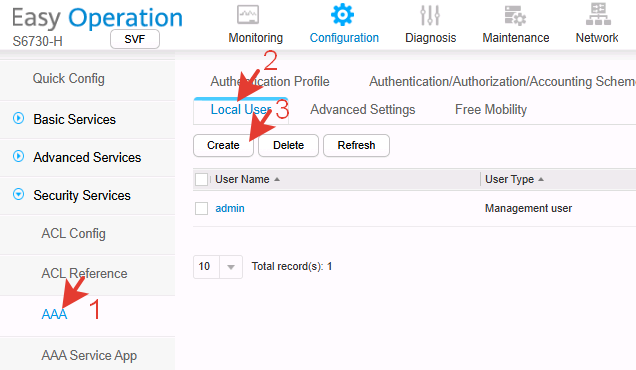Open the Diagnosis sliders icon
This screenshot has height=370, width=636.
430,15
